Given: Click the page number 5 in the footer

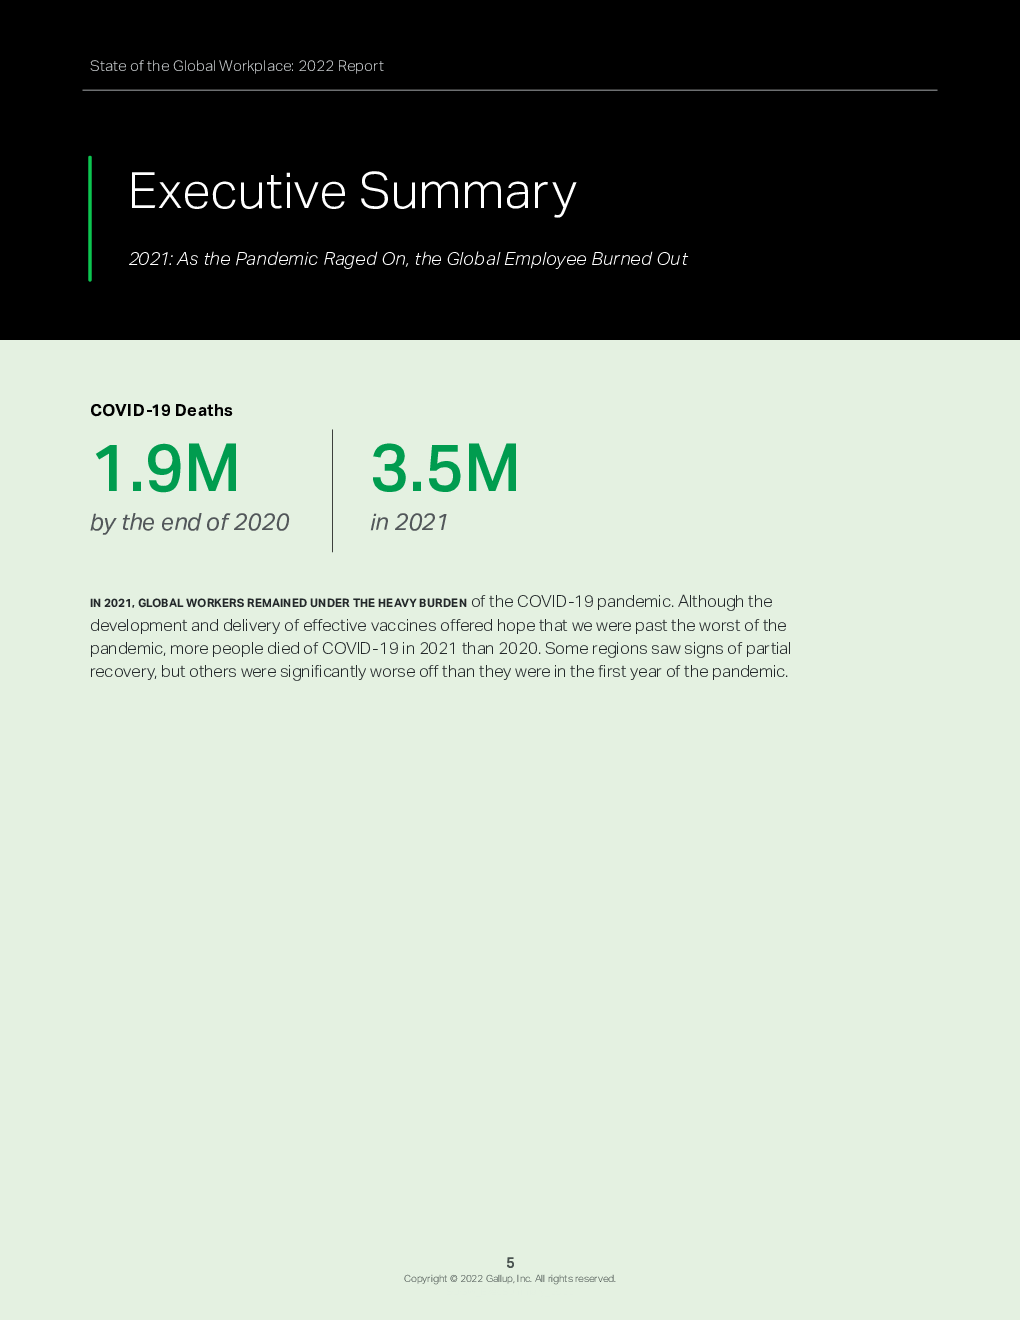Looking at the screenshot, I should tap(510, 1263).
